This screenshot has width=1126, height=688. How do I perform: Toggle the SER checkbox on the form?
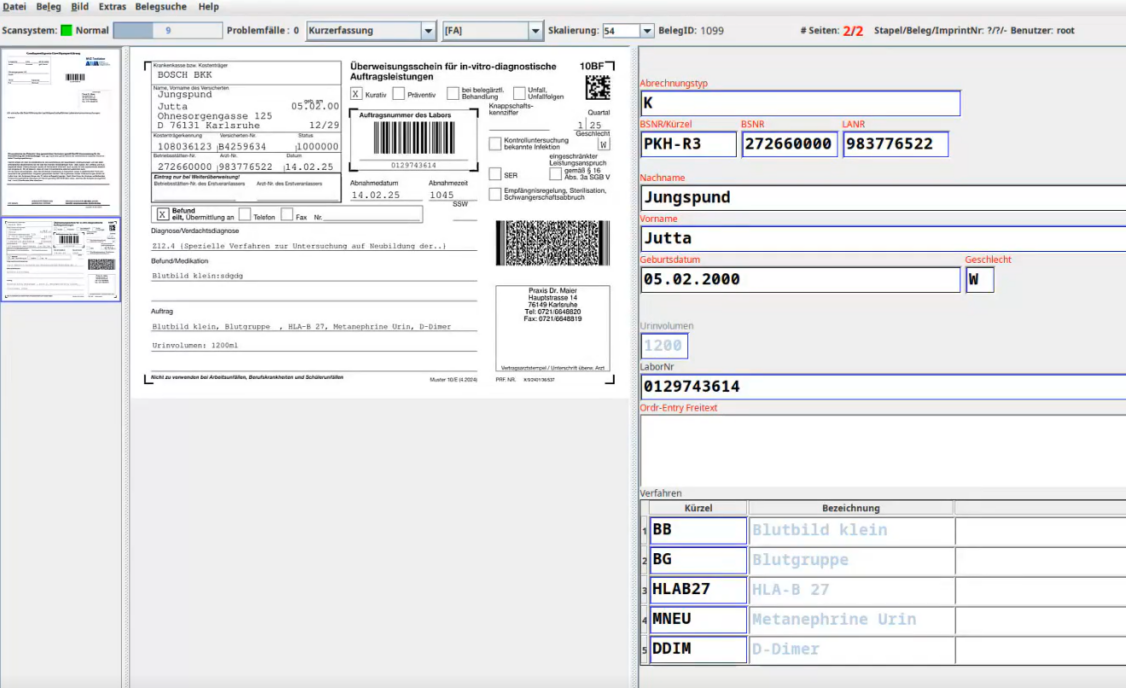tap(495, 174)
